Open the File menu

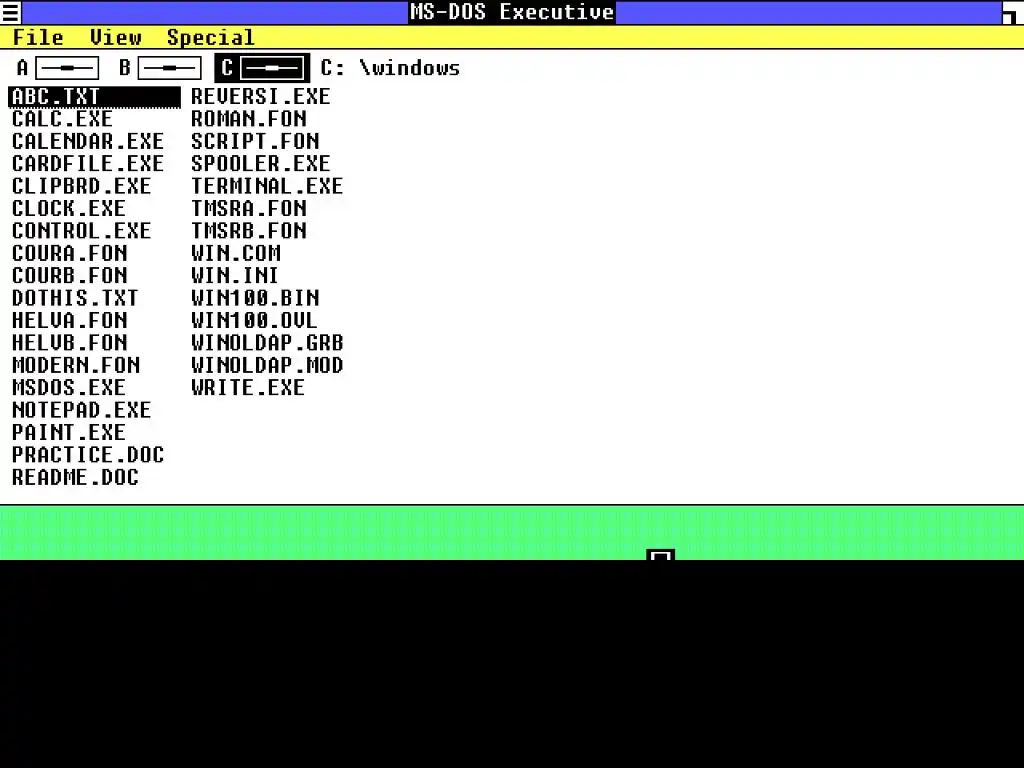click(x=38, y=37)
